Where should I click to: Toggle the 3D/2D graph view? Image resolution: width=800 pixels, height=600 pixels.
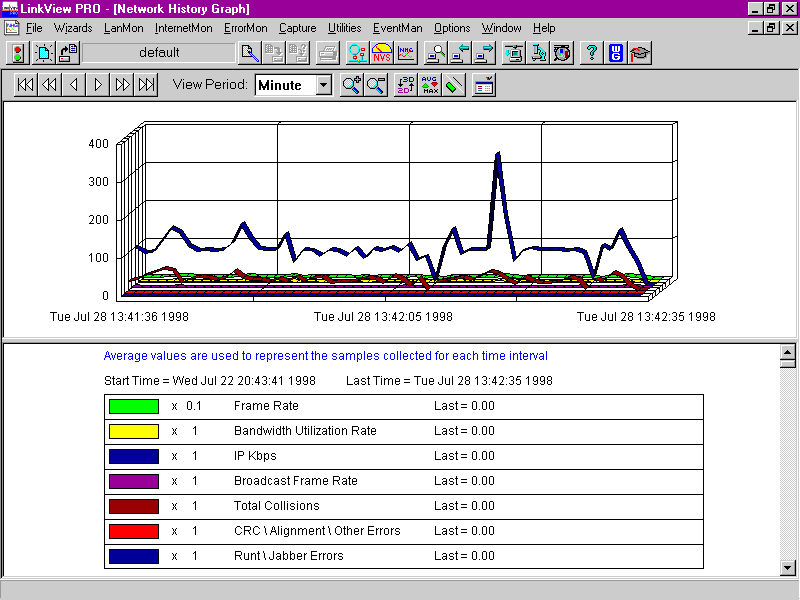(405, 85)
